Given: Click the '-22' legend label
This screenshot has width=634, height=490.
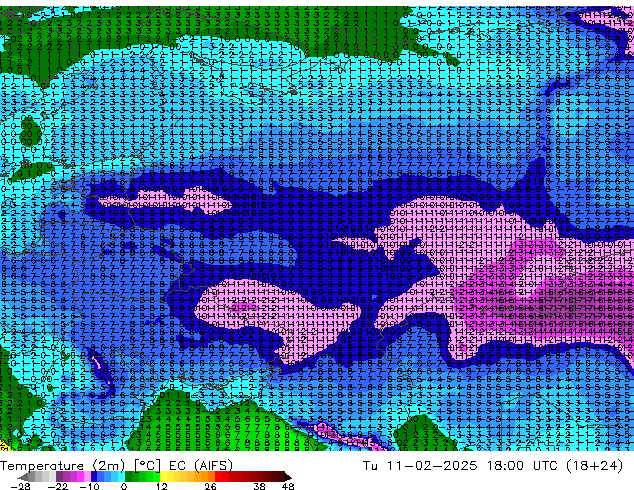Looking at the screenshot, I should coord(58,486).
